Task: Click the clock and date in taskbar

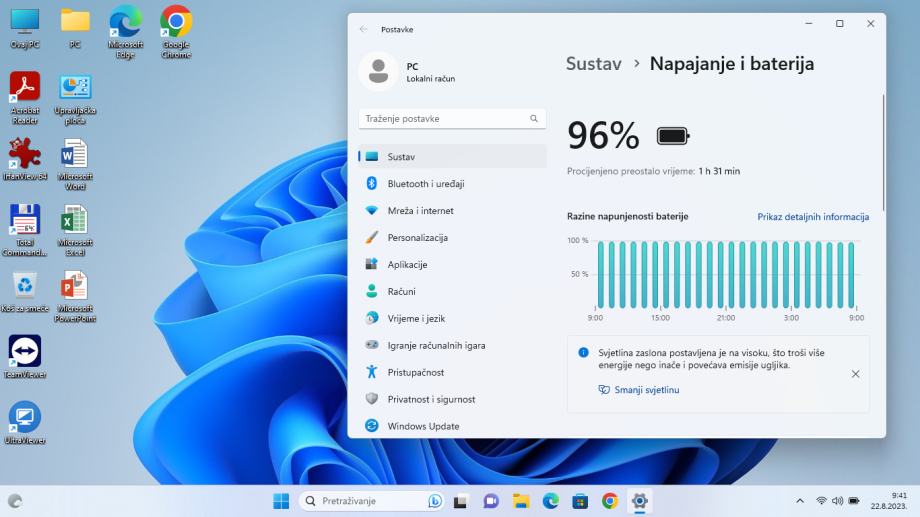Action: 888,501
